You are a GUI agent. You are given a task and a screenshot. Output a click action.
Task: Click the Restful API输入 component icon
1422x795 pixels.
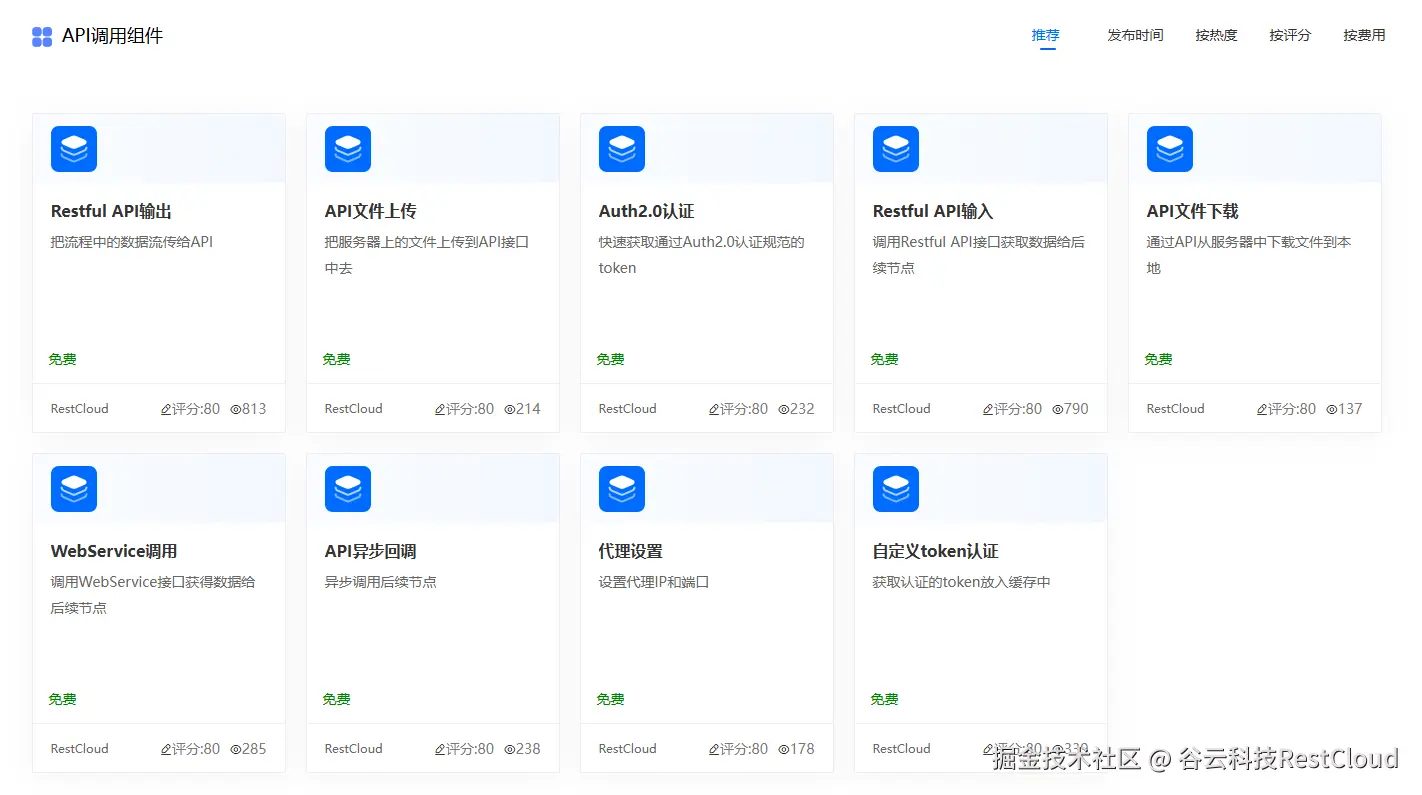[895, 148]
